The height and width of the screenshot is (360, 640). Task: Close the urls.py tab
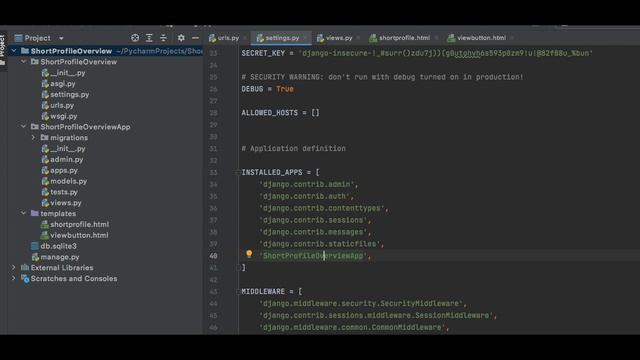point(244,38)
